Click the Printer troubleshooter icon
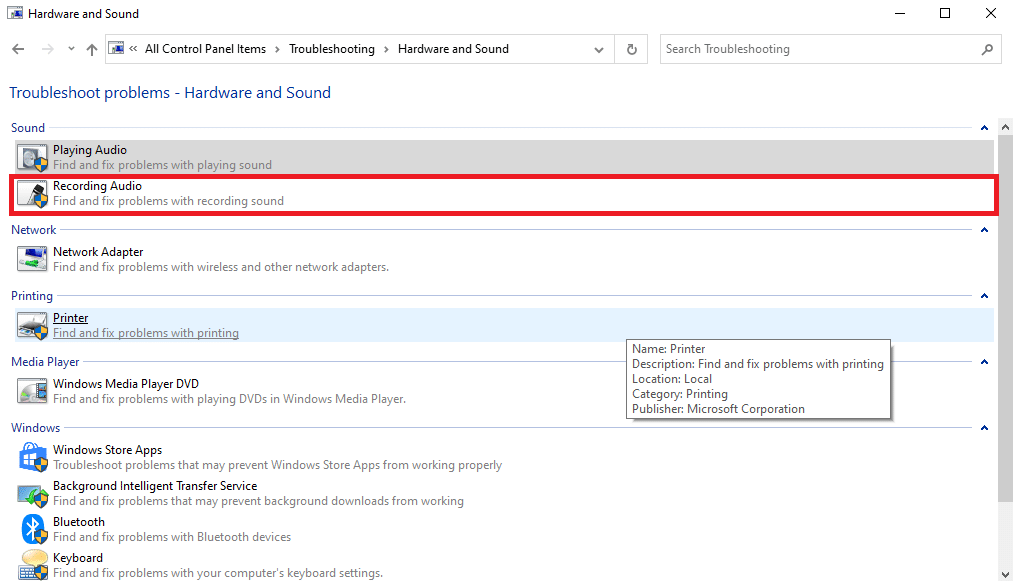The height and width of the screenshot is (581, 1013). pyautogui.click(x=33, y=325)
